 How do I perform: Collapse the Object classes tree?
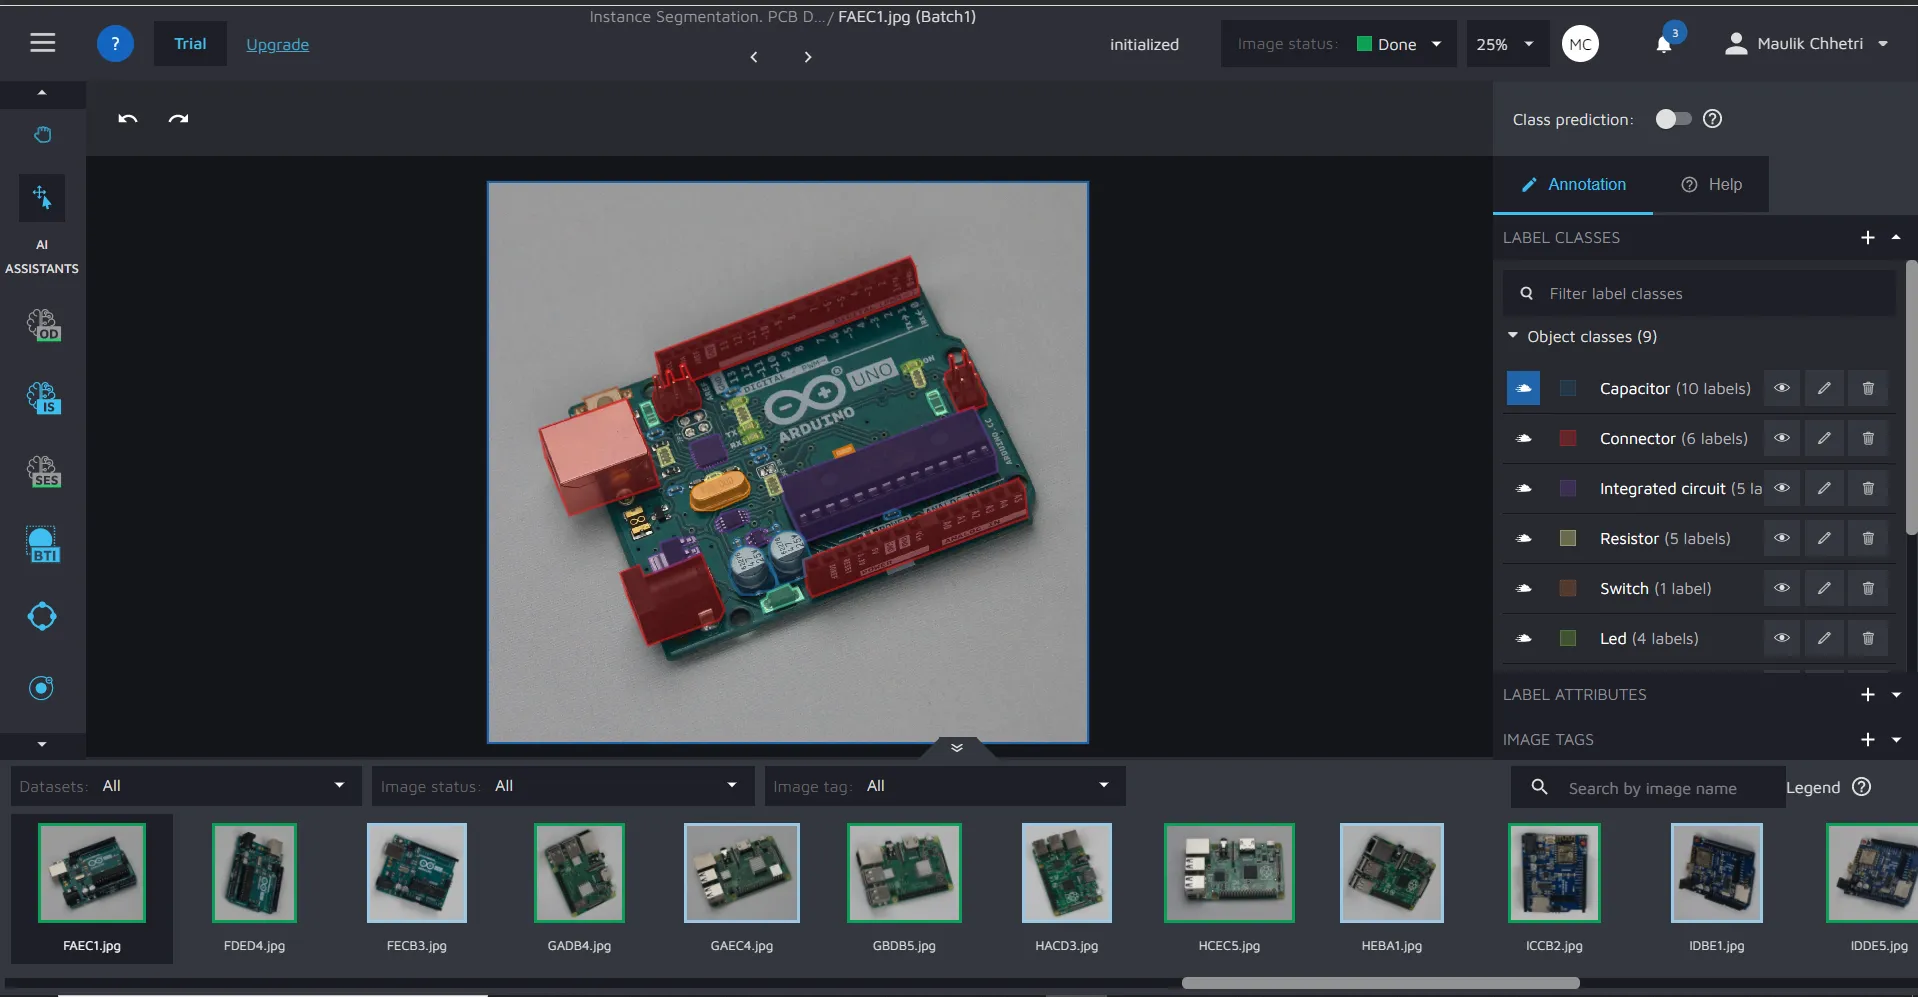pyautogui.click(x=1513, y=336)
